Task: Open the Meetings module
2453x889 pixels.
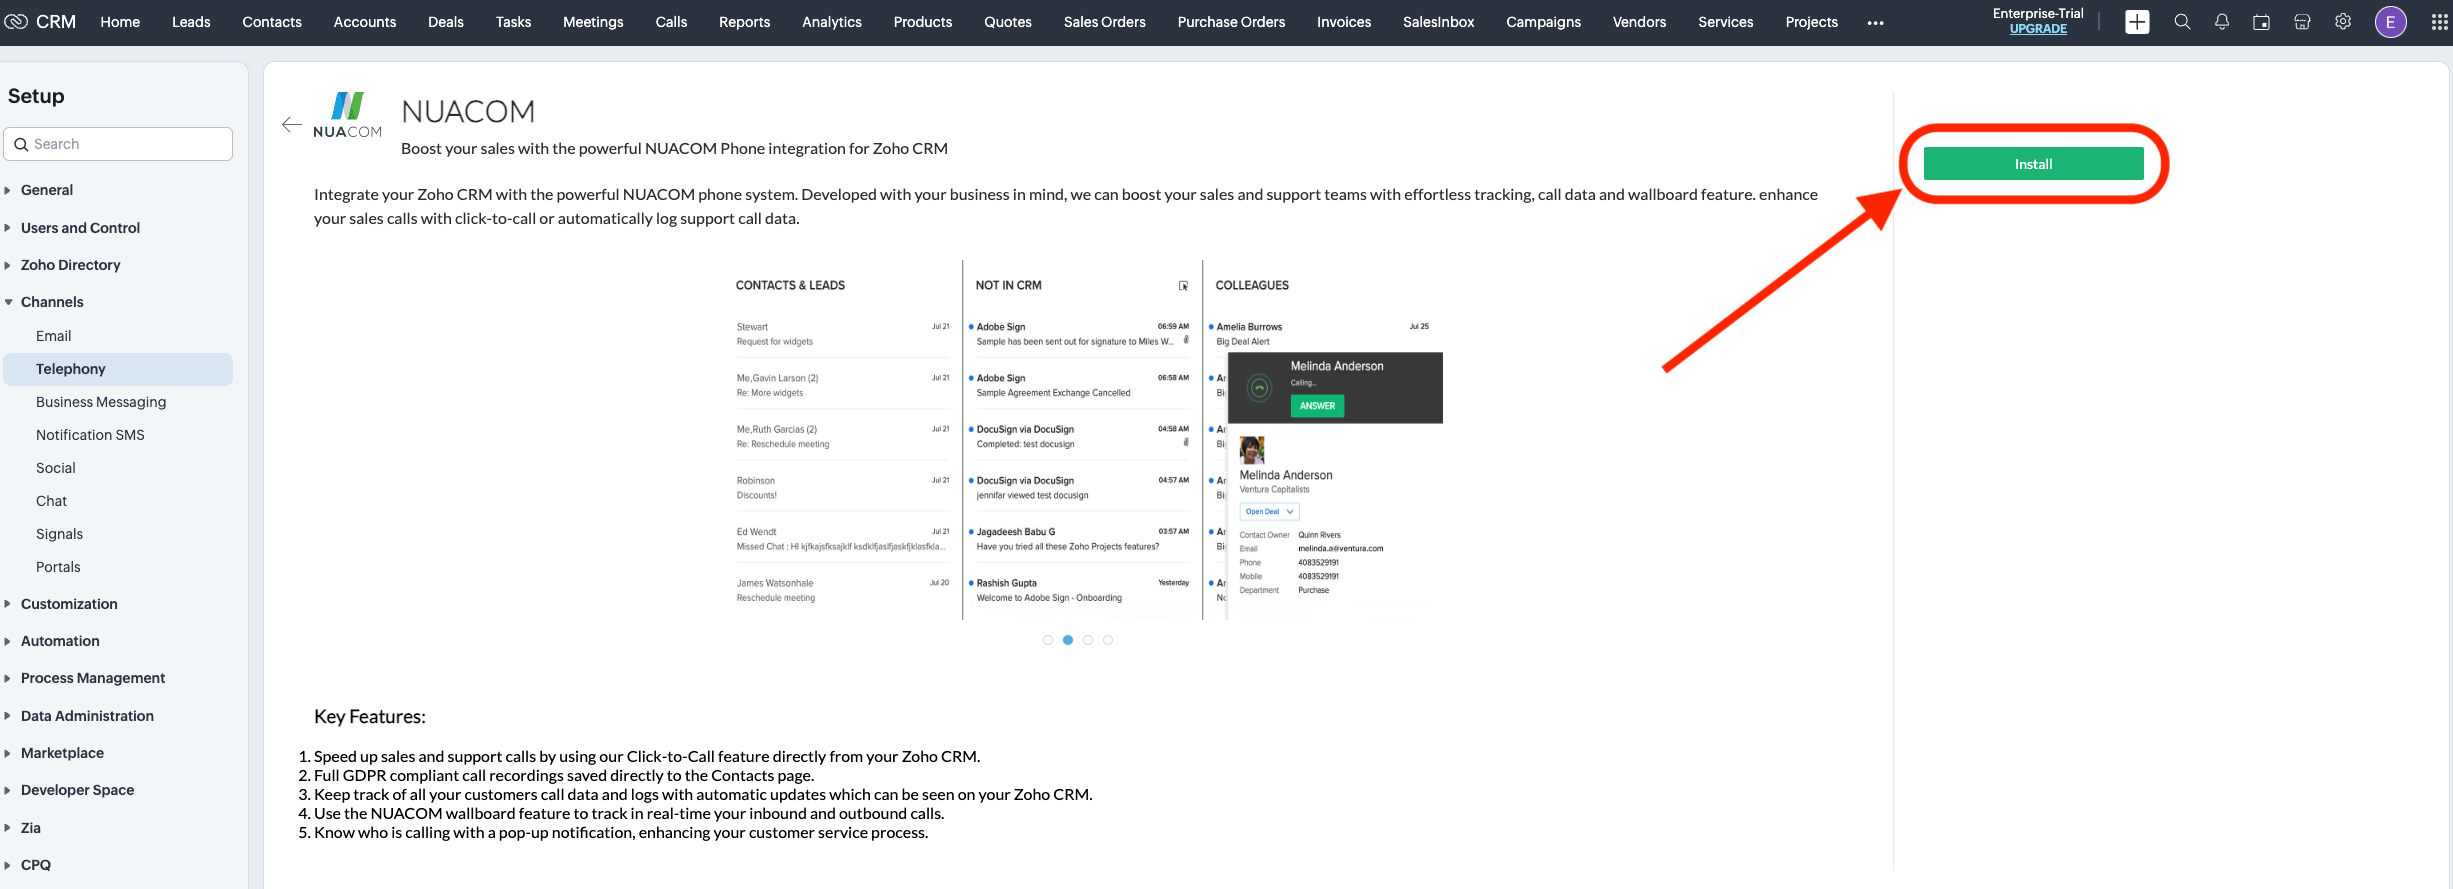Action: click(x=593, y=22)
